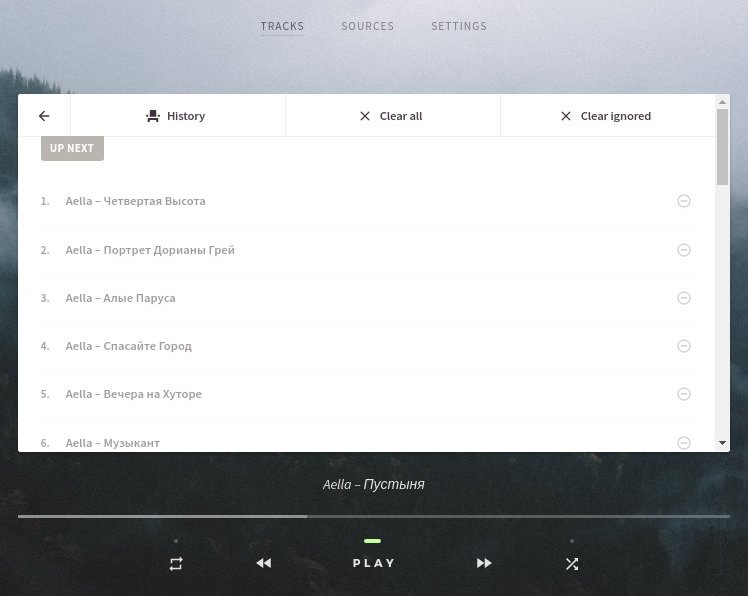Open the Settings tab
The width and height of the screenshot is (748, 596).
pyautogui.click(x=459, y=26)
